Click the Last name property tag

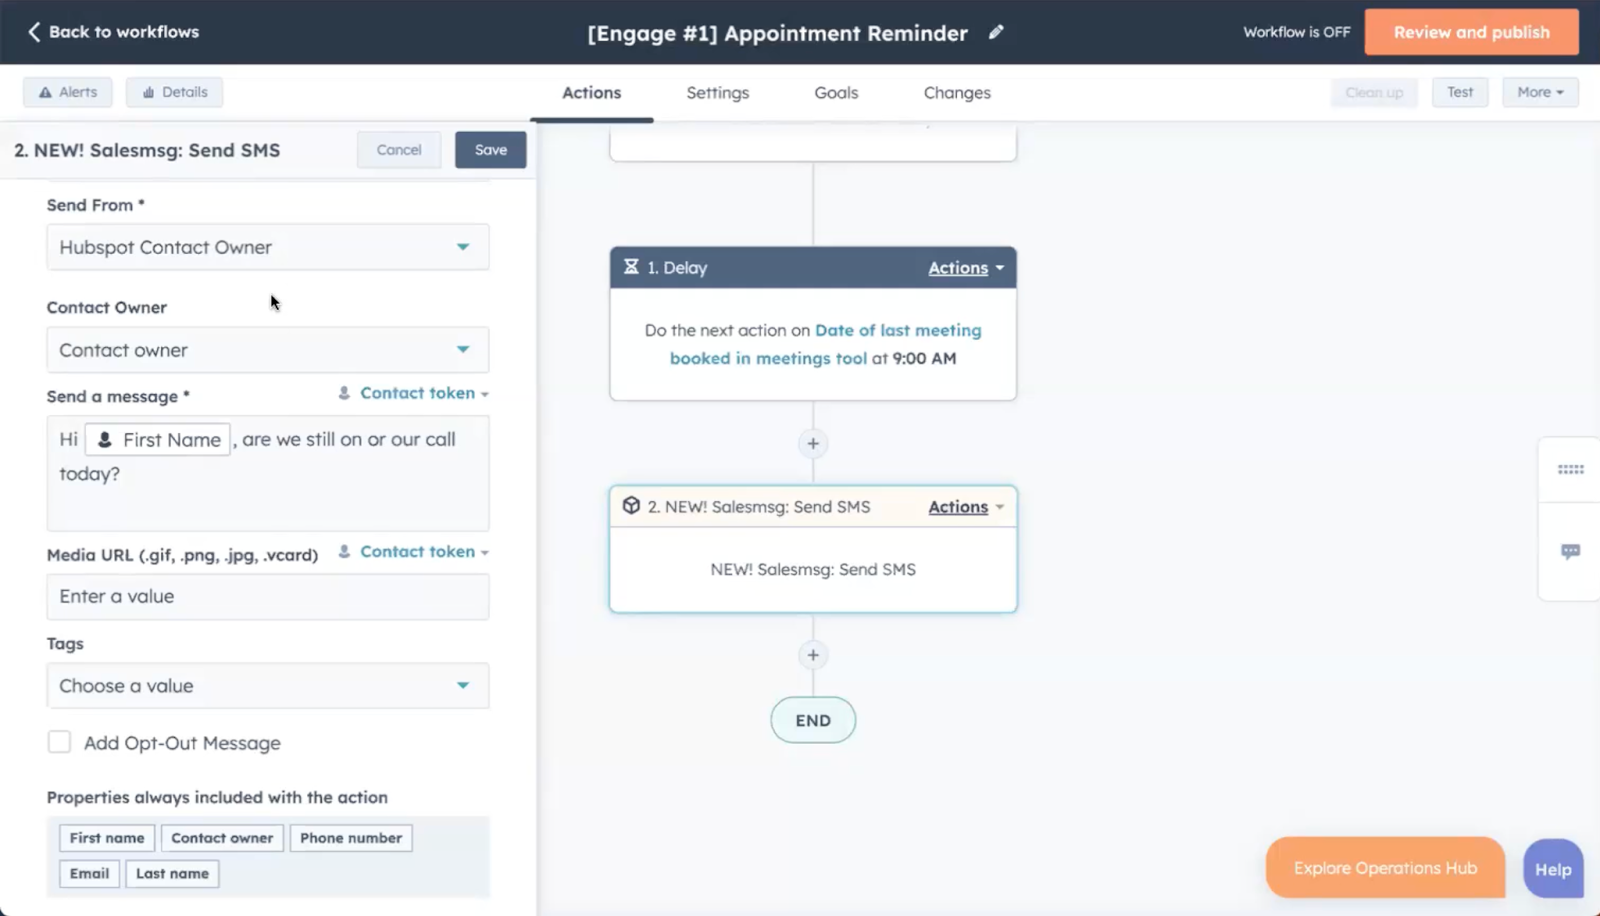pyautogui.click(x=172, y=873)
